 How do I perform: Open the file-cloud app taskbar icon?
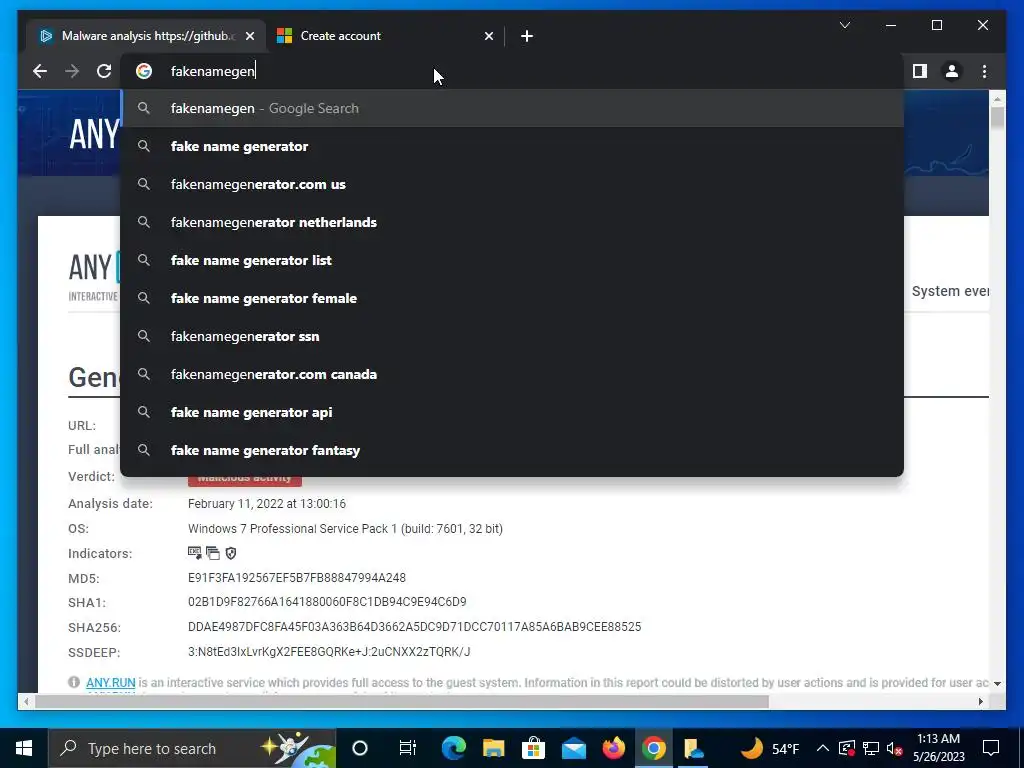coord(694,748)
